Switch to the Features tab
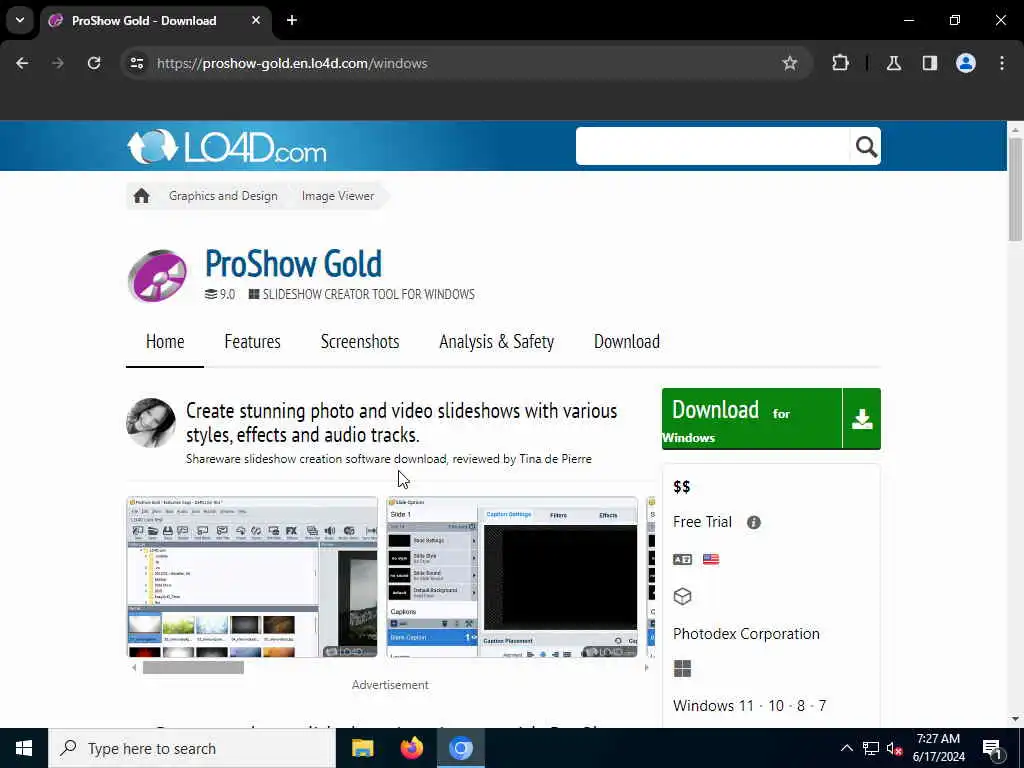The image size is (1024, 768). (x=252, y=342)
